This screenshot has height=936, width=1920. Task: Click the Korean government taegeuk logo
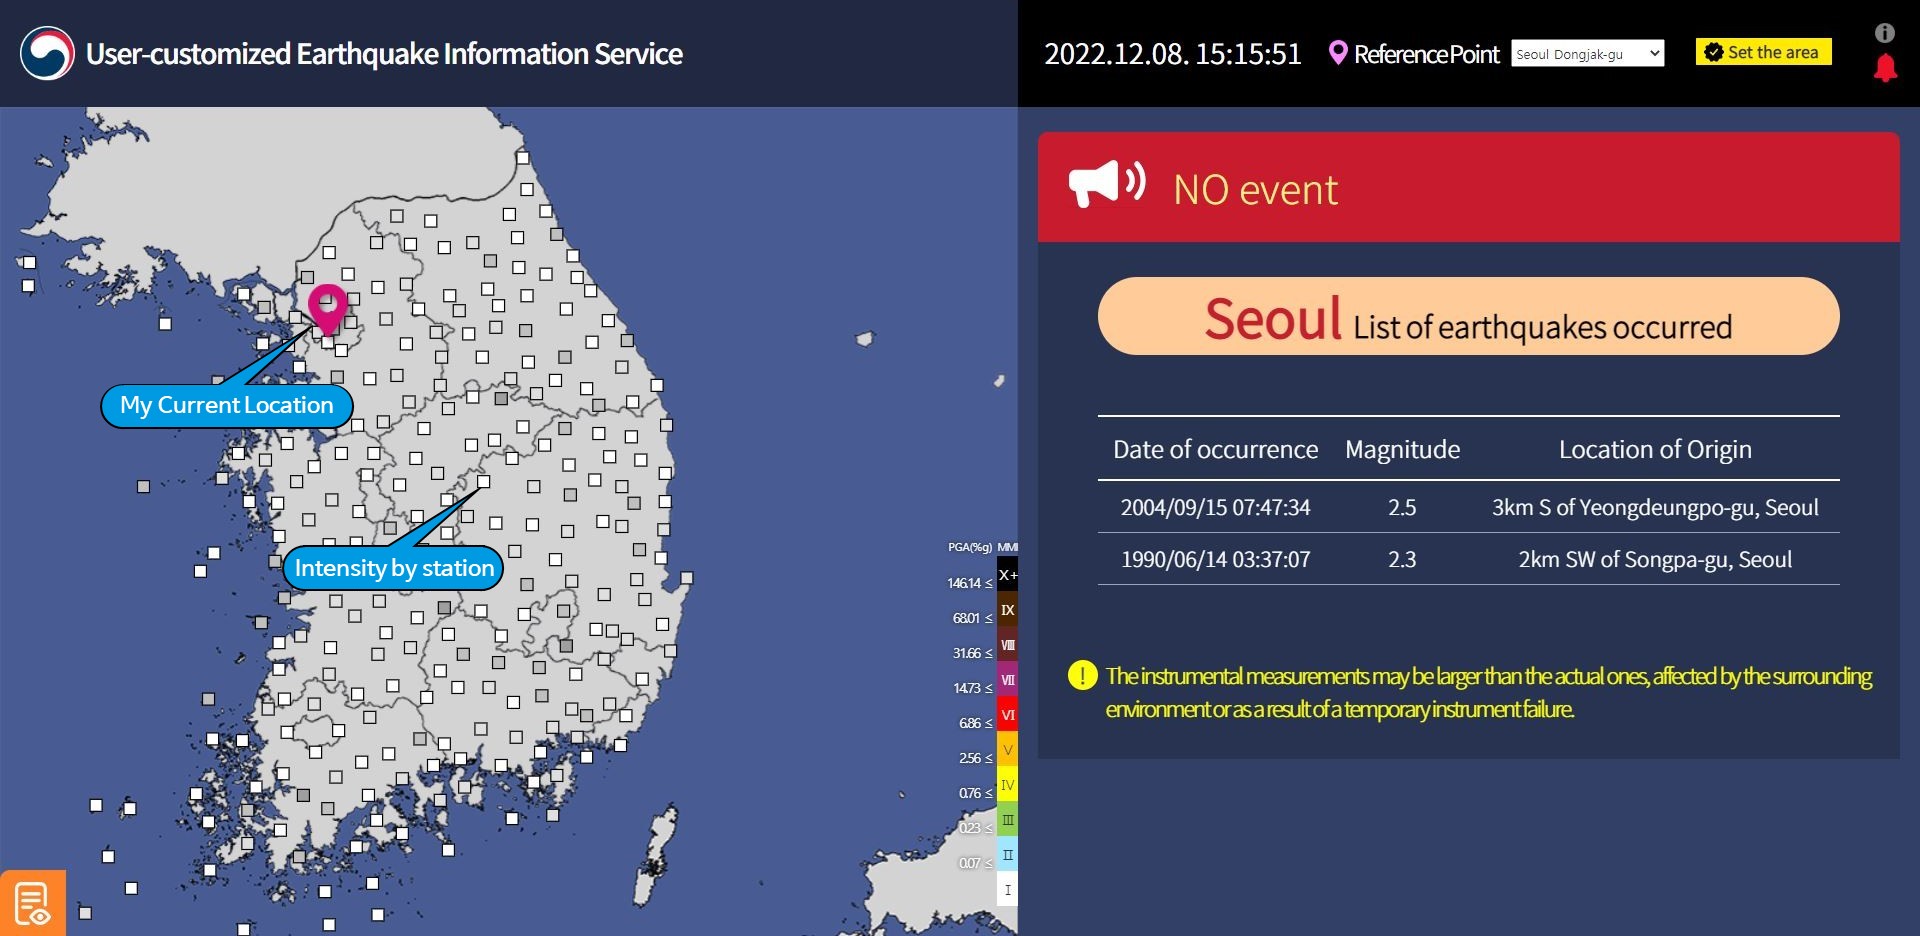(47, 53)
